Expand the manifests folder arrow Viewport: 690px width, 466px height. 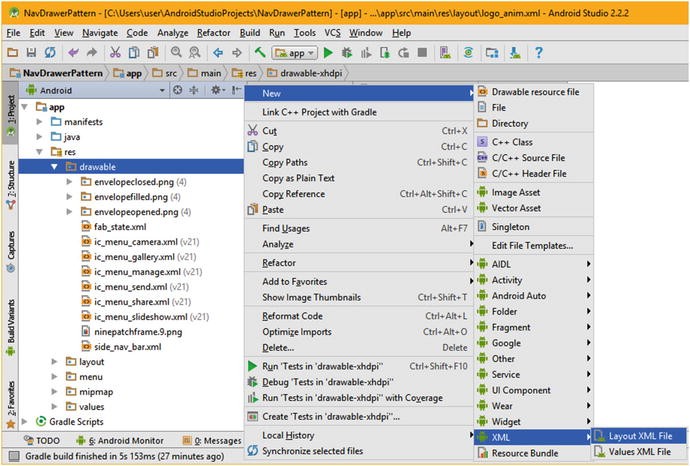point(40,122)
